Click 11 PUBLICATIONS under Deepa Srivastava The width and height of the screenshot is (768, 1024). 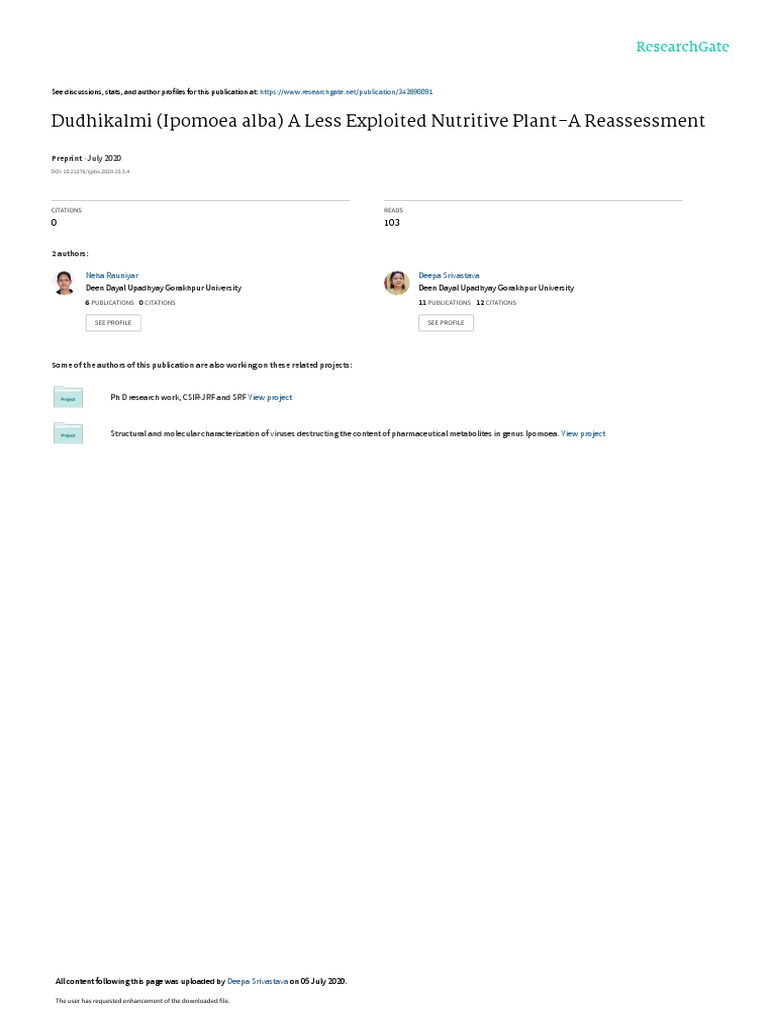pos(445,303)
